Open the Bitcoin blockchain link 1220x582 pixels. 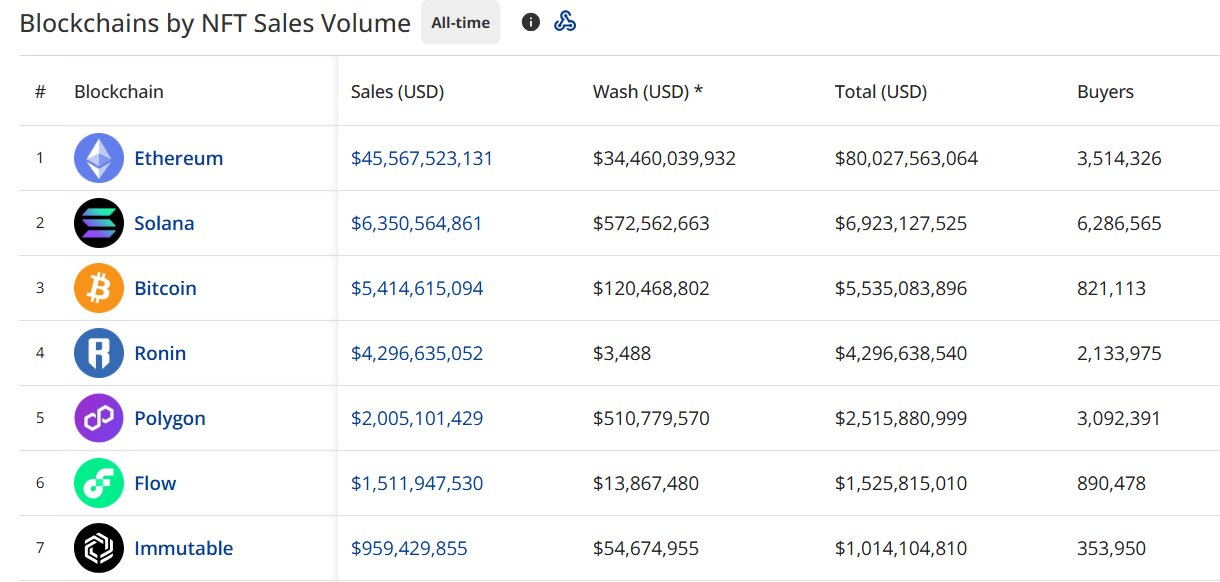click(165, 288)
